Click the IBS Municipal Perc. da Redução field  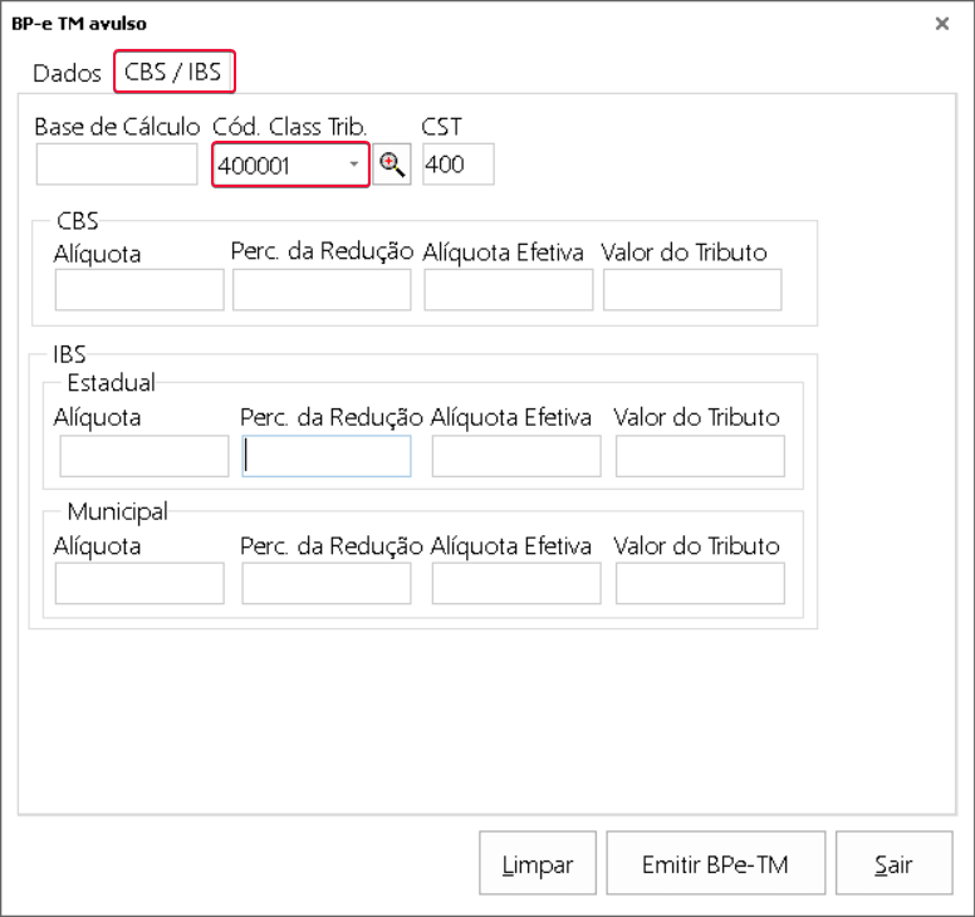pos(326,583)
